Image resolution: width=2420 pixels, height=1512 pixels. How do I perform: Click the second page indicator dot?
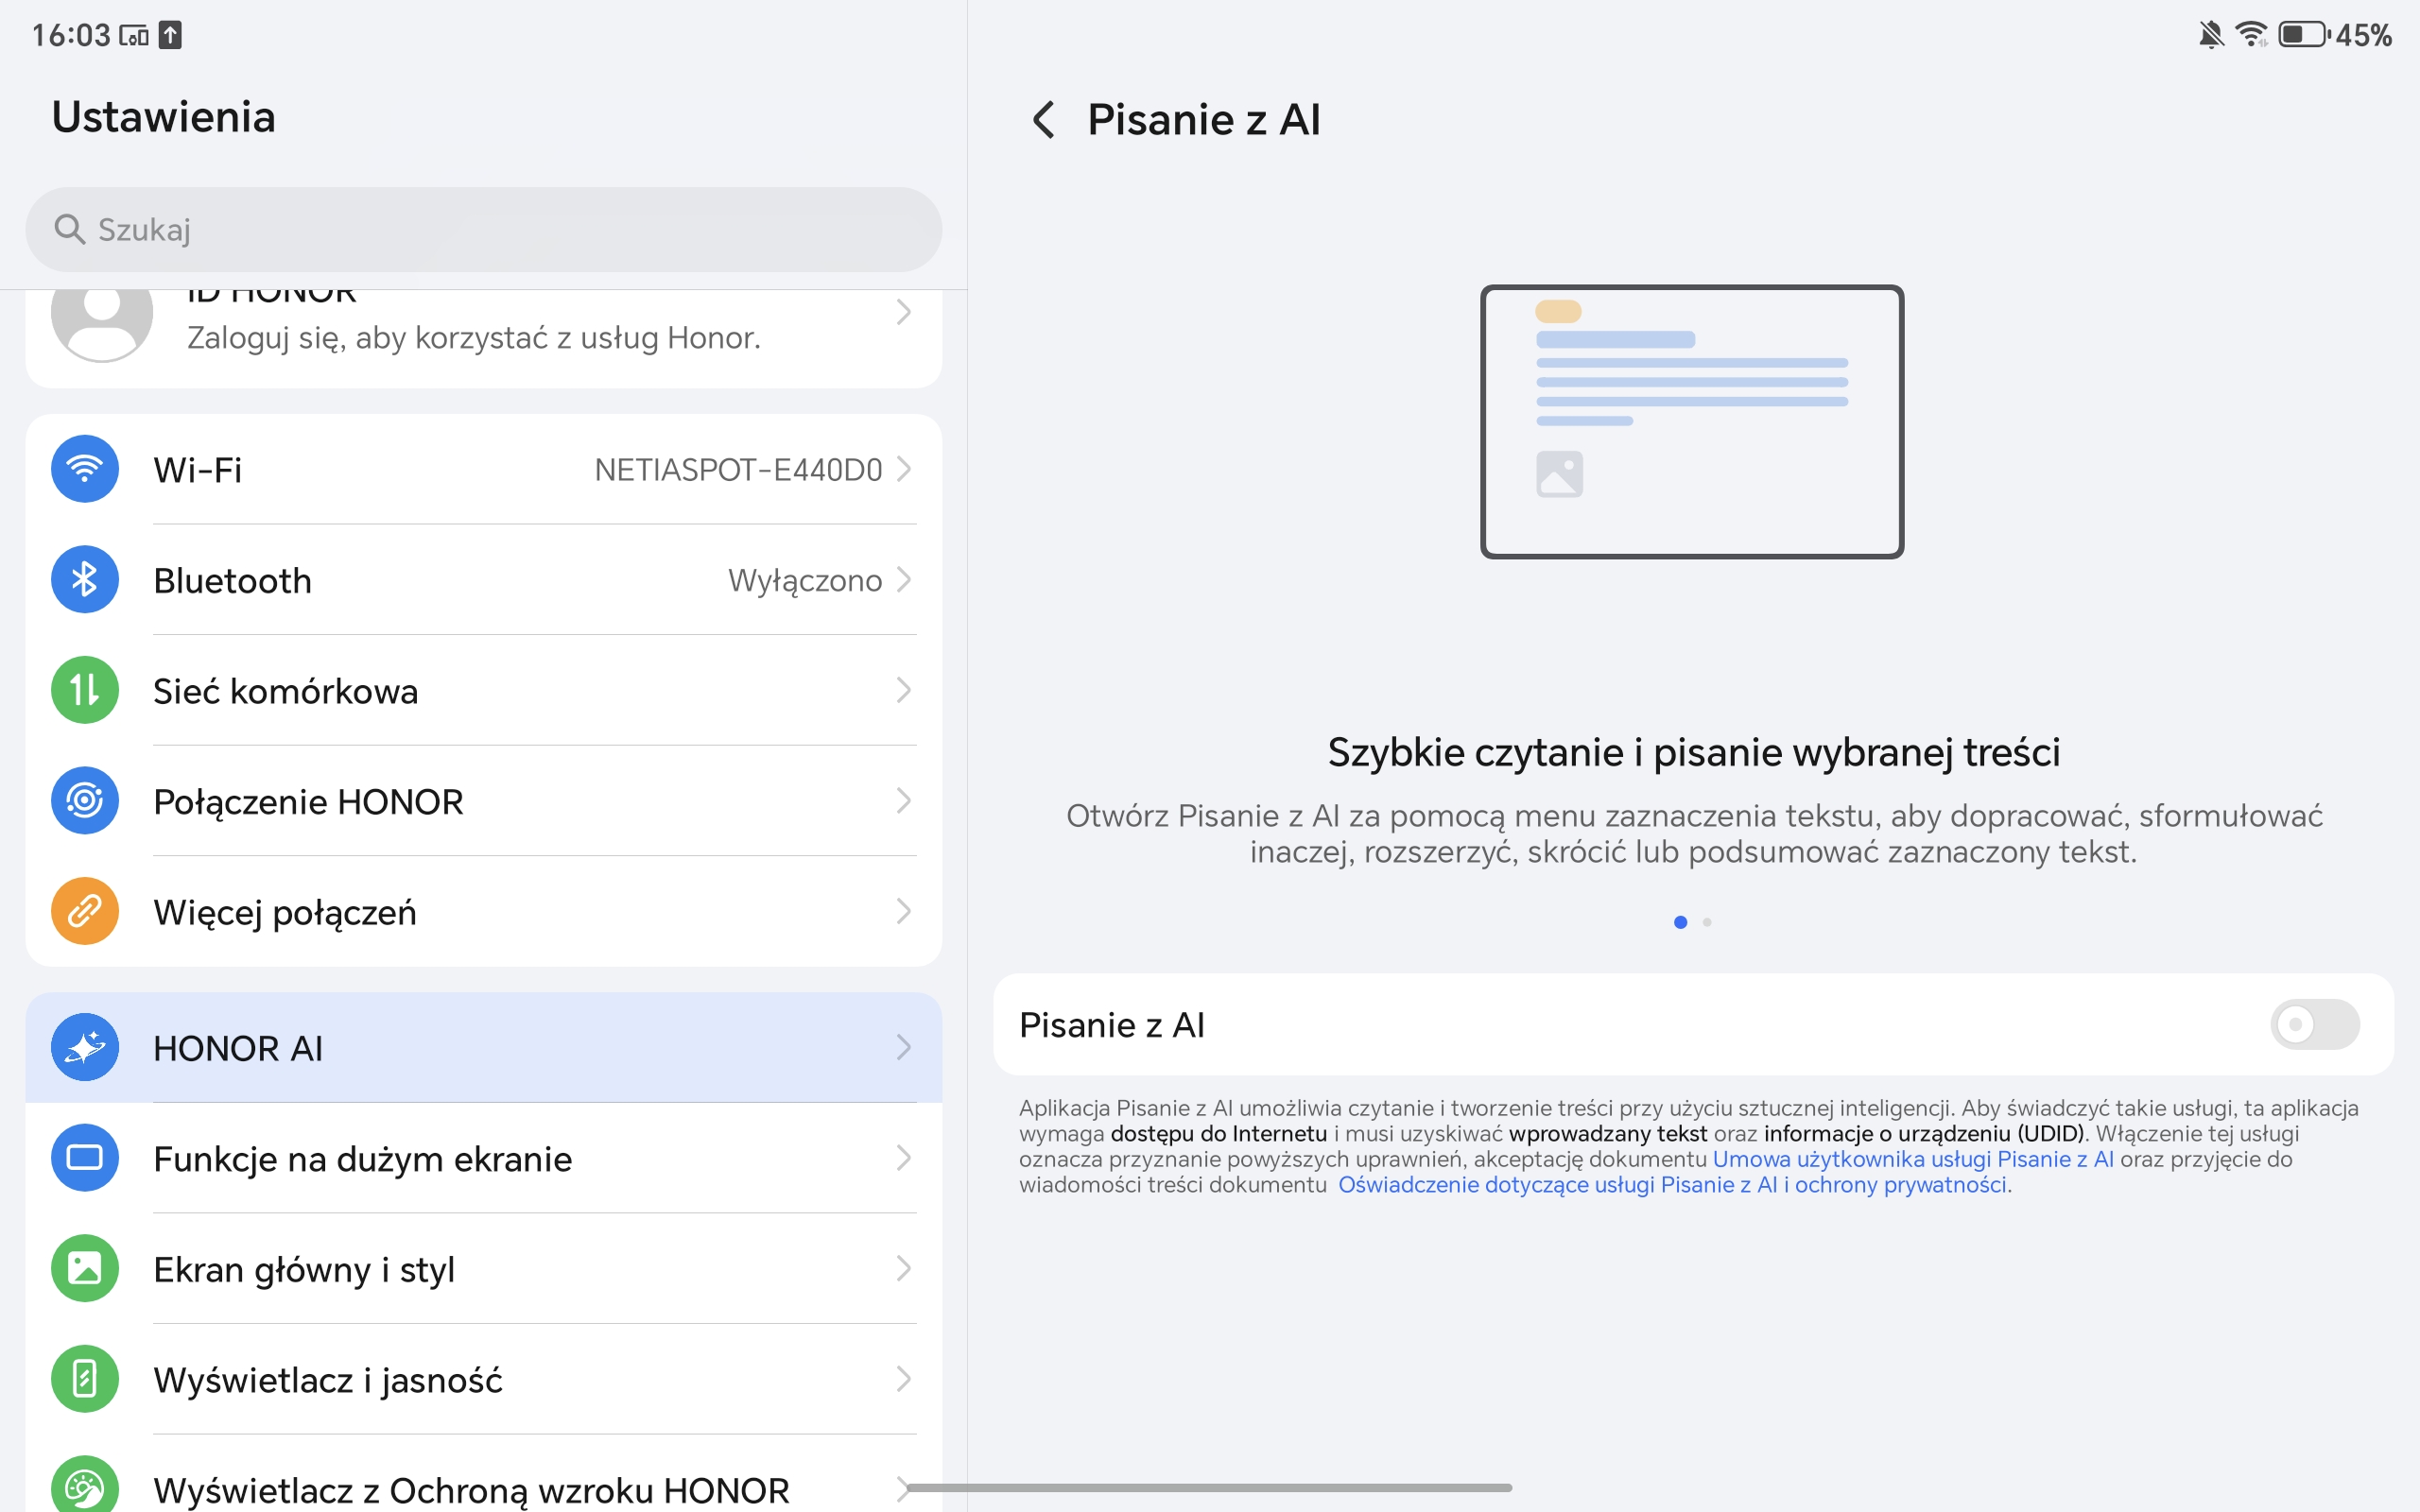(1707, 922)
